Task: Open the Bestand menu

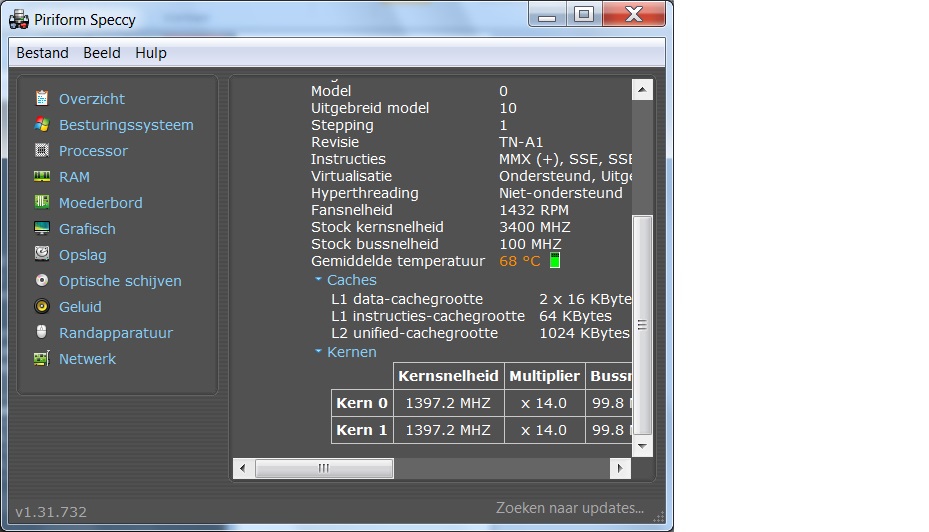Action: tap(43, 53)
